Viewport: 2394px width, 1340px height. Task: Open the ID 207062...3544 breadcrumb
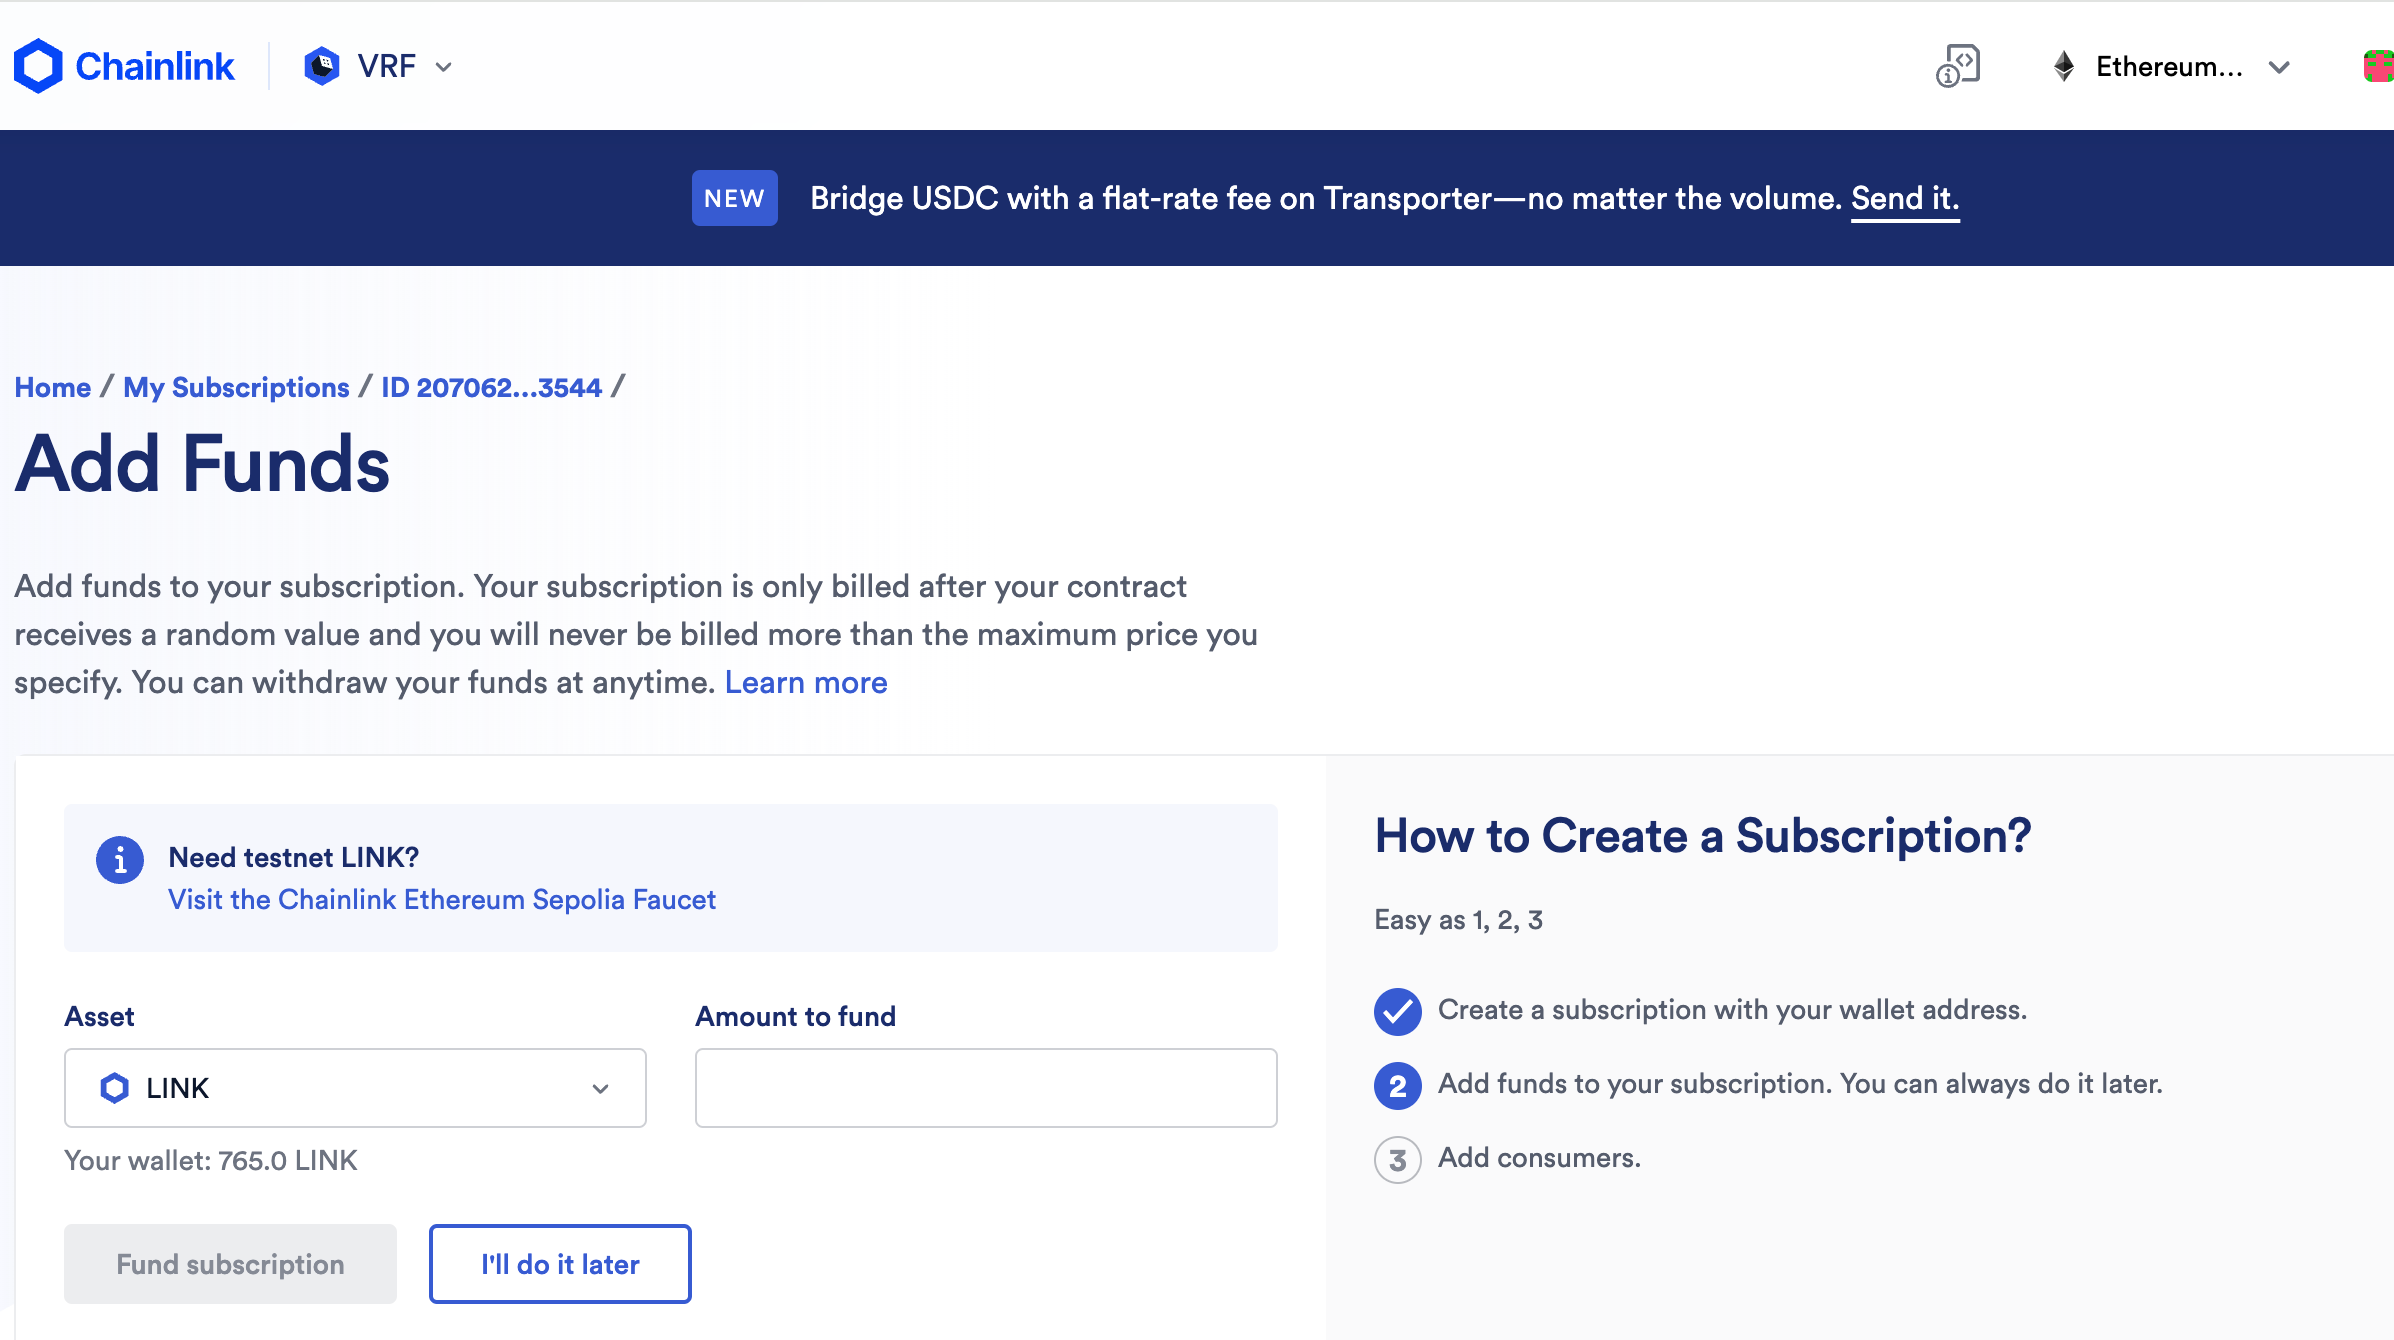(491, 387)
